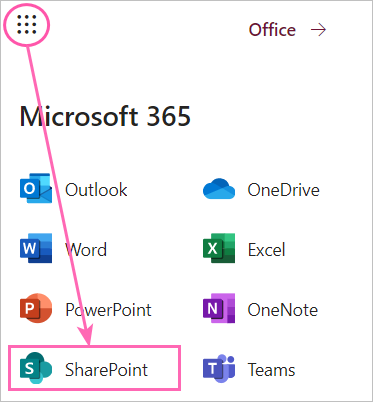Open OneNote via its purple N icon
Screen dimensions: 373x402
[x=219, y=308]
